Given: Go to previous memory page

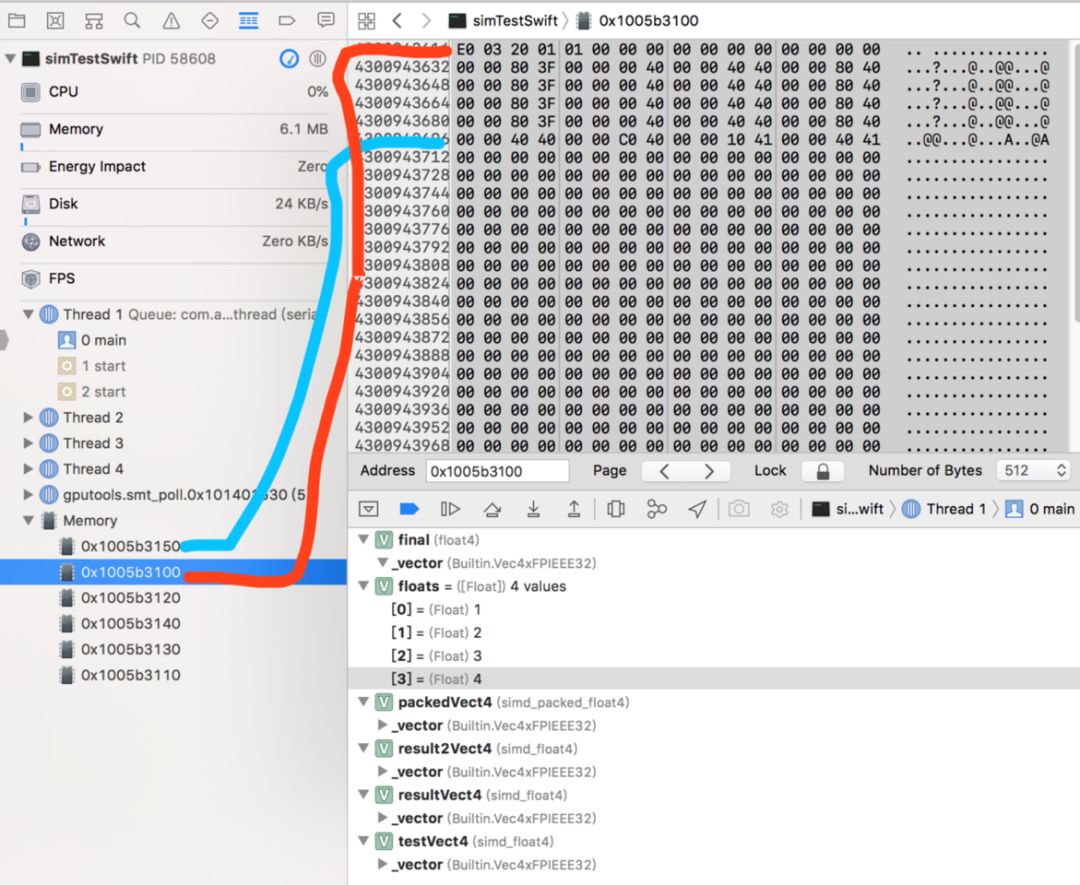Looking at the screenshot, I should tap(664, 471).
